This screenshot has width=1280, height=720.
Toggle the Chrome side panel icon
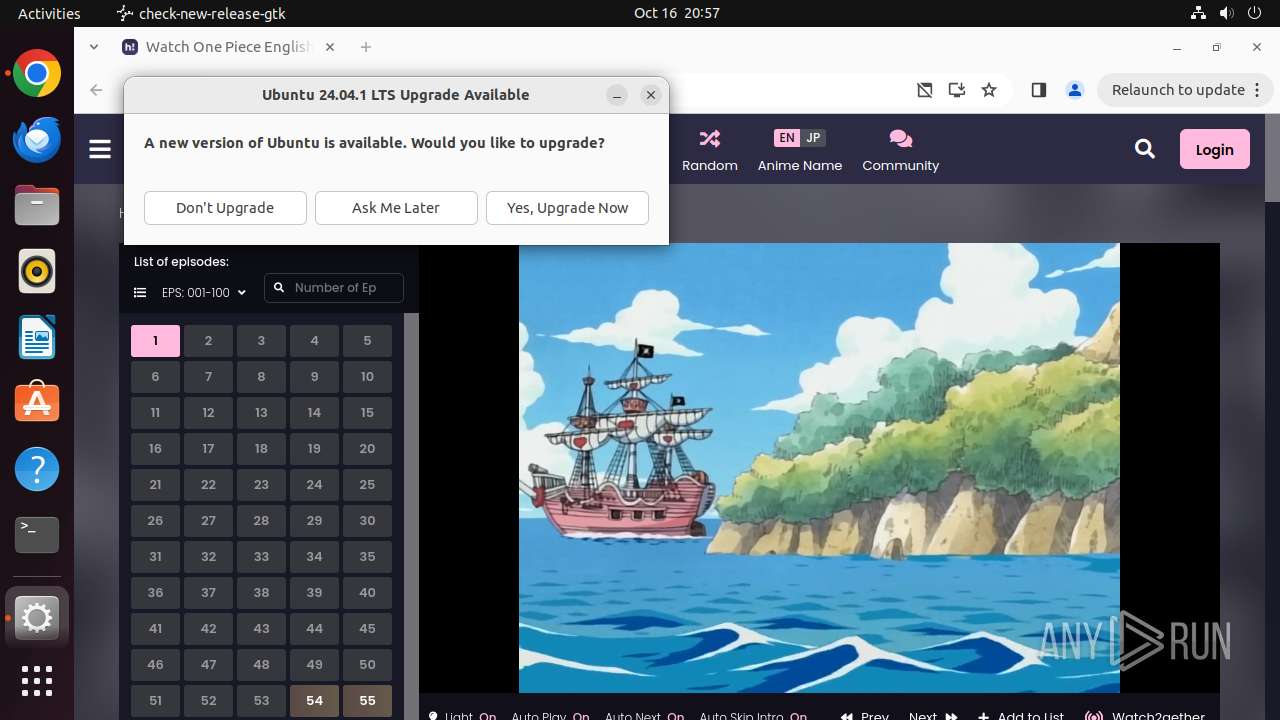tap(1039, 90)
